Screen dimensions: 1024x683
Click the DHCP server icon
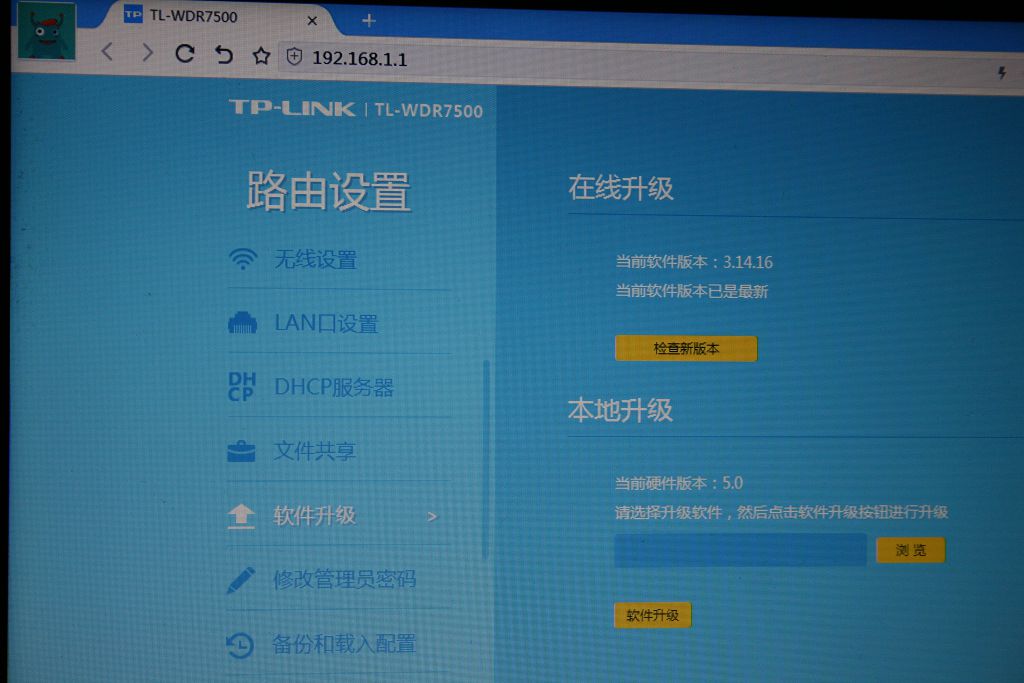[242, 386]
